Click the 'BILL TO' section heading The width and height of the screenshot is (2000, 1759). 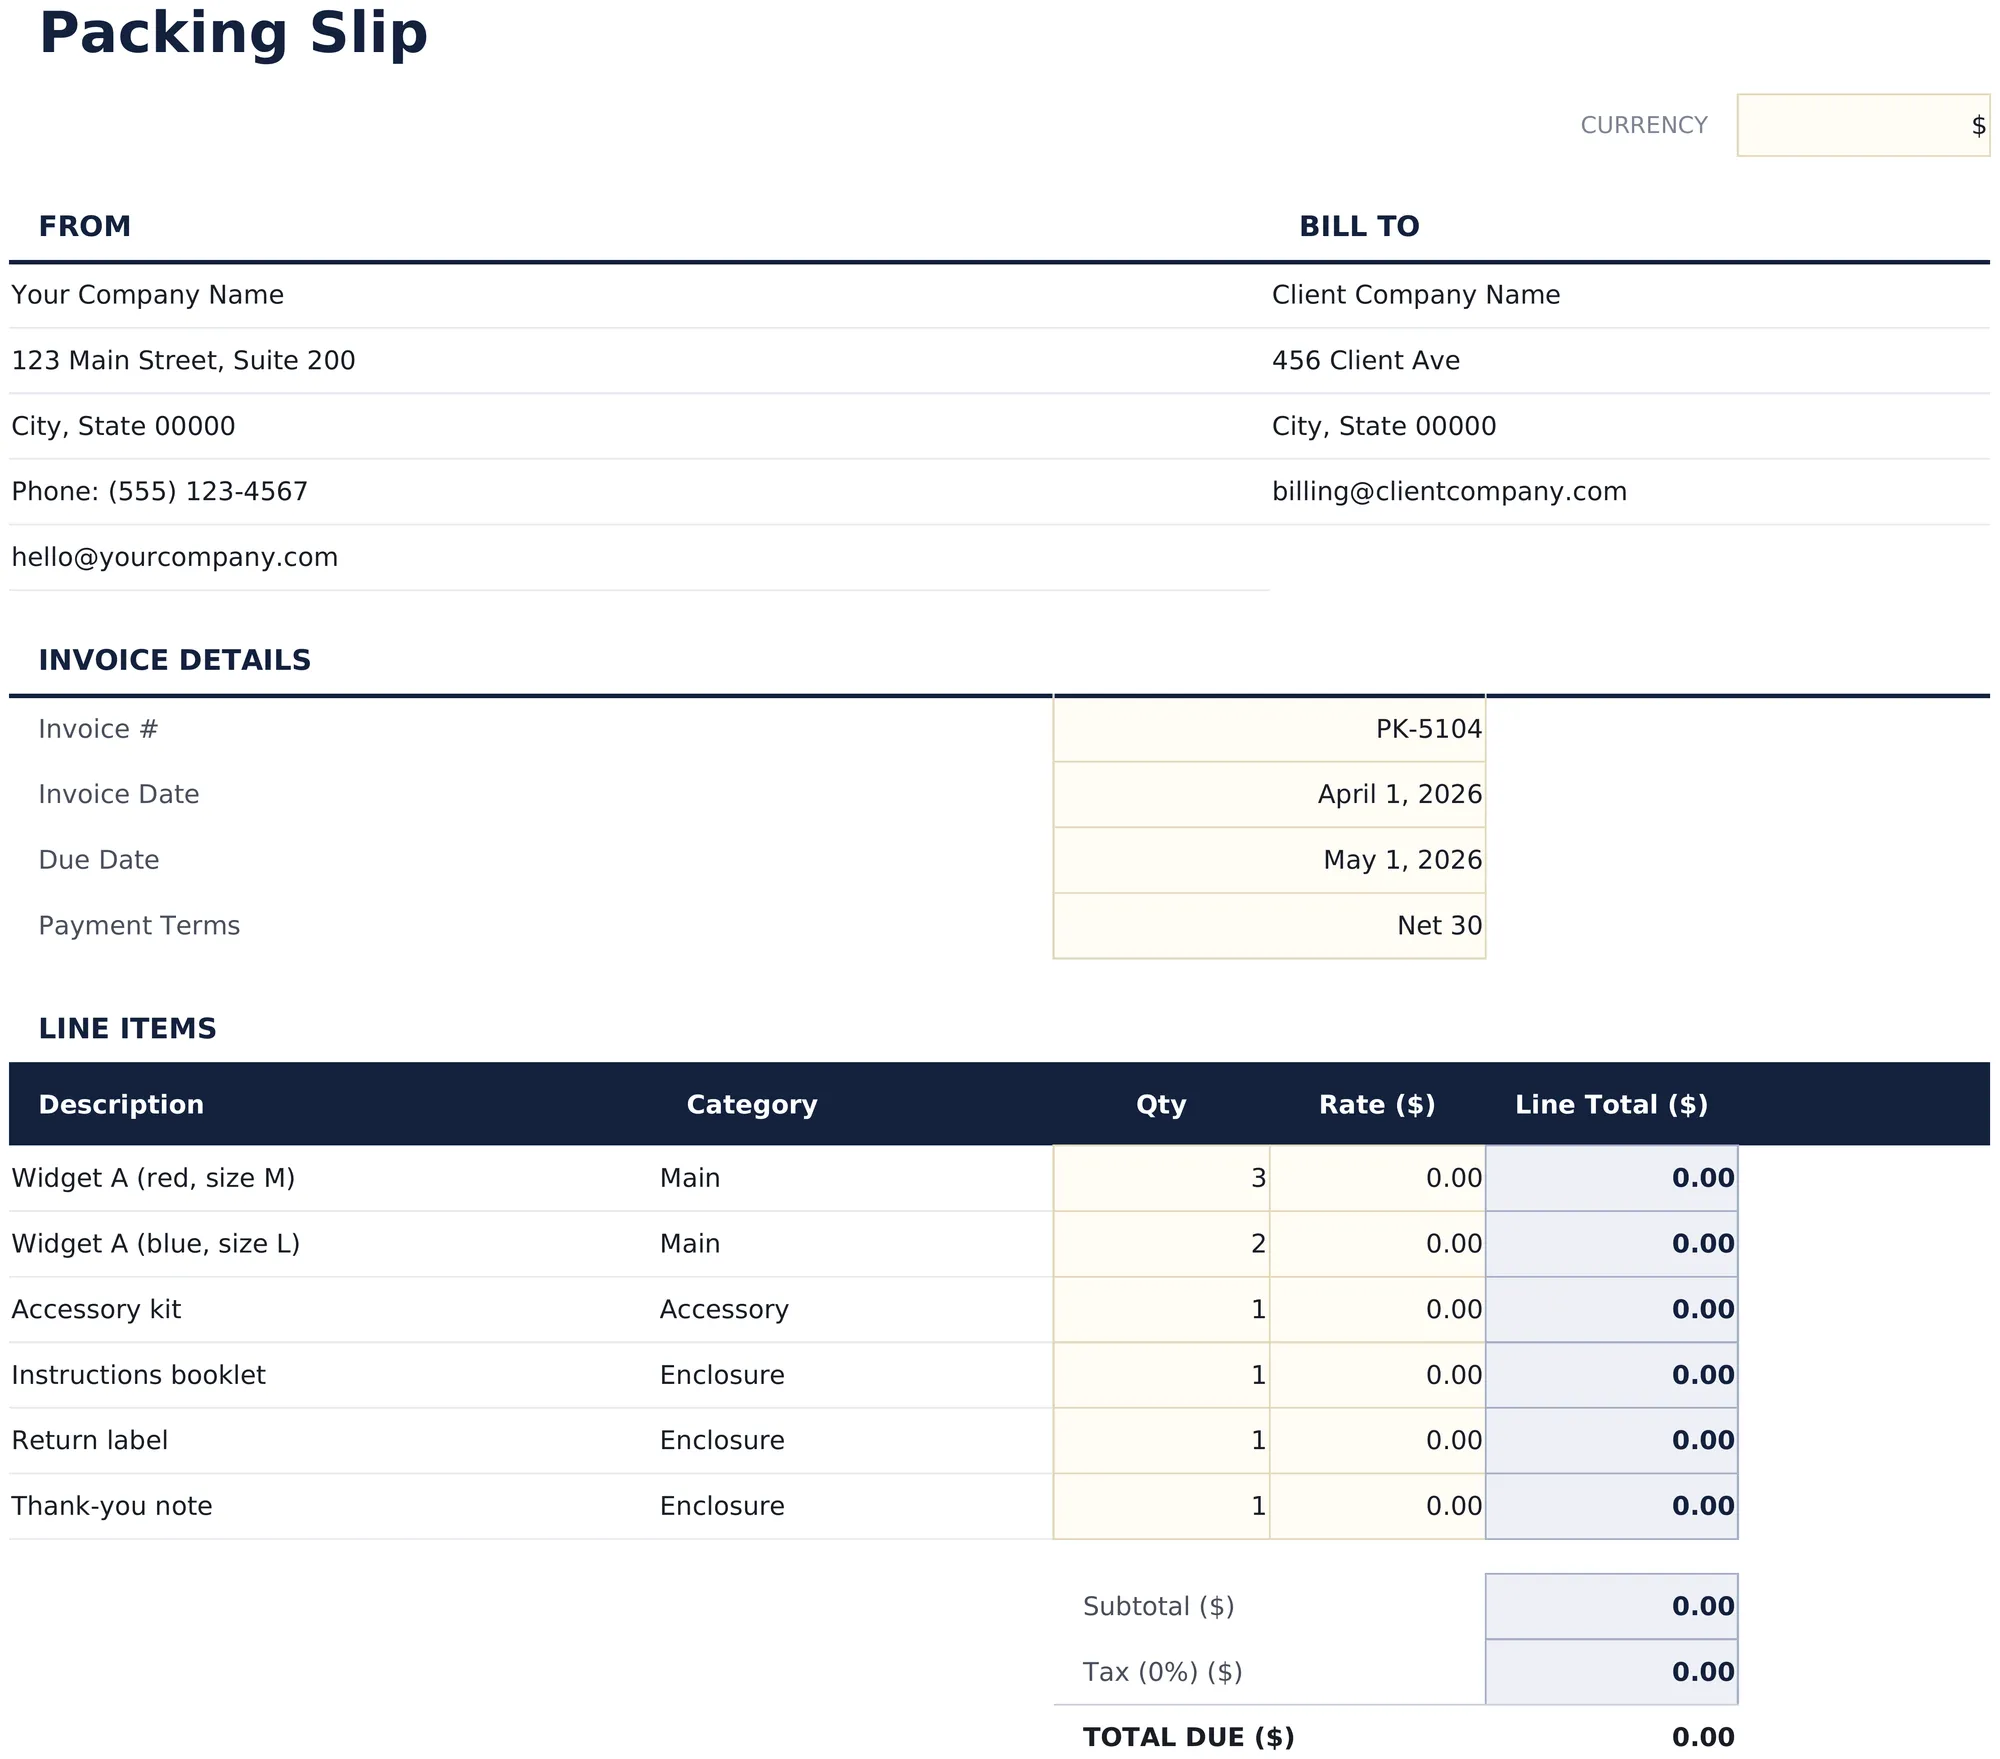[x=1359, y=226]
